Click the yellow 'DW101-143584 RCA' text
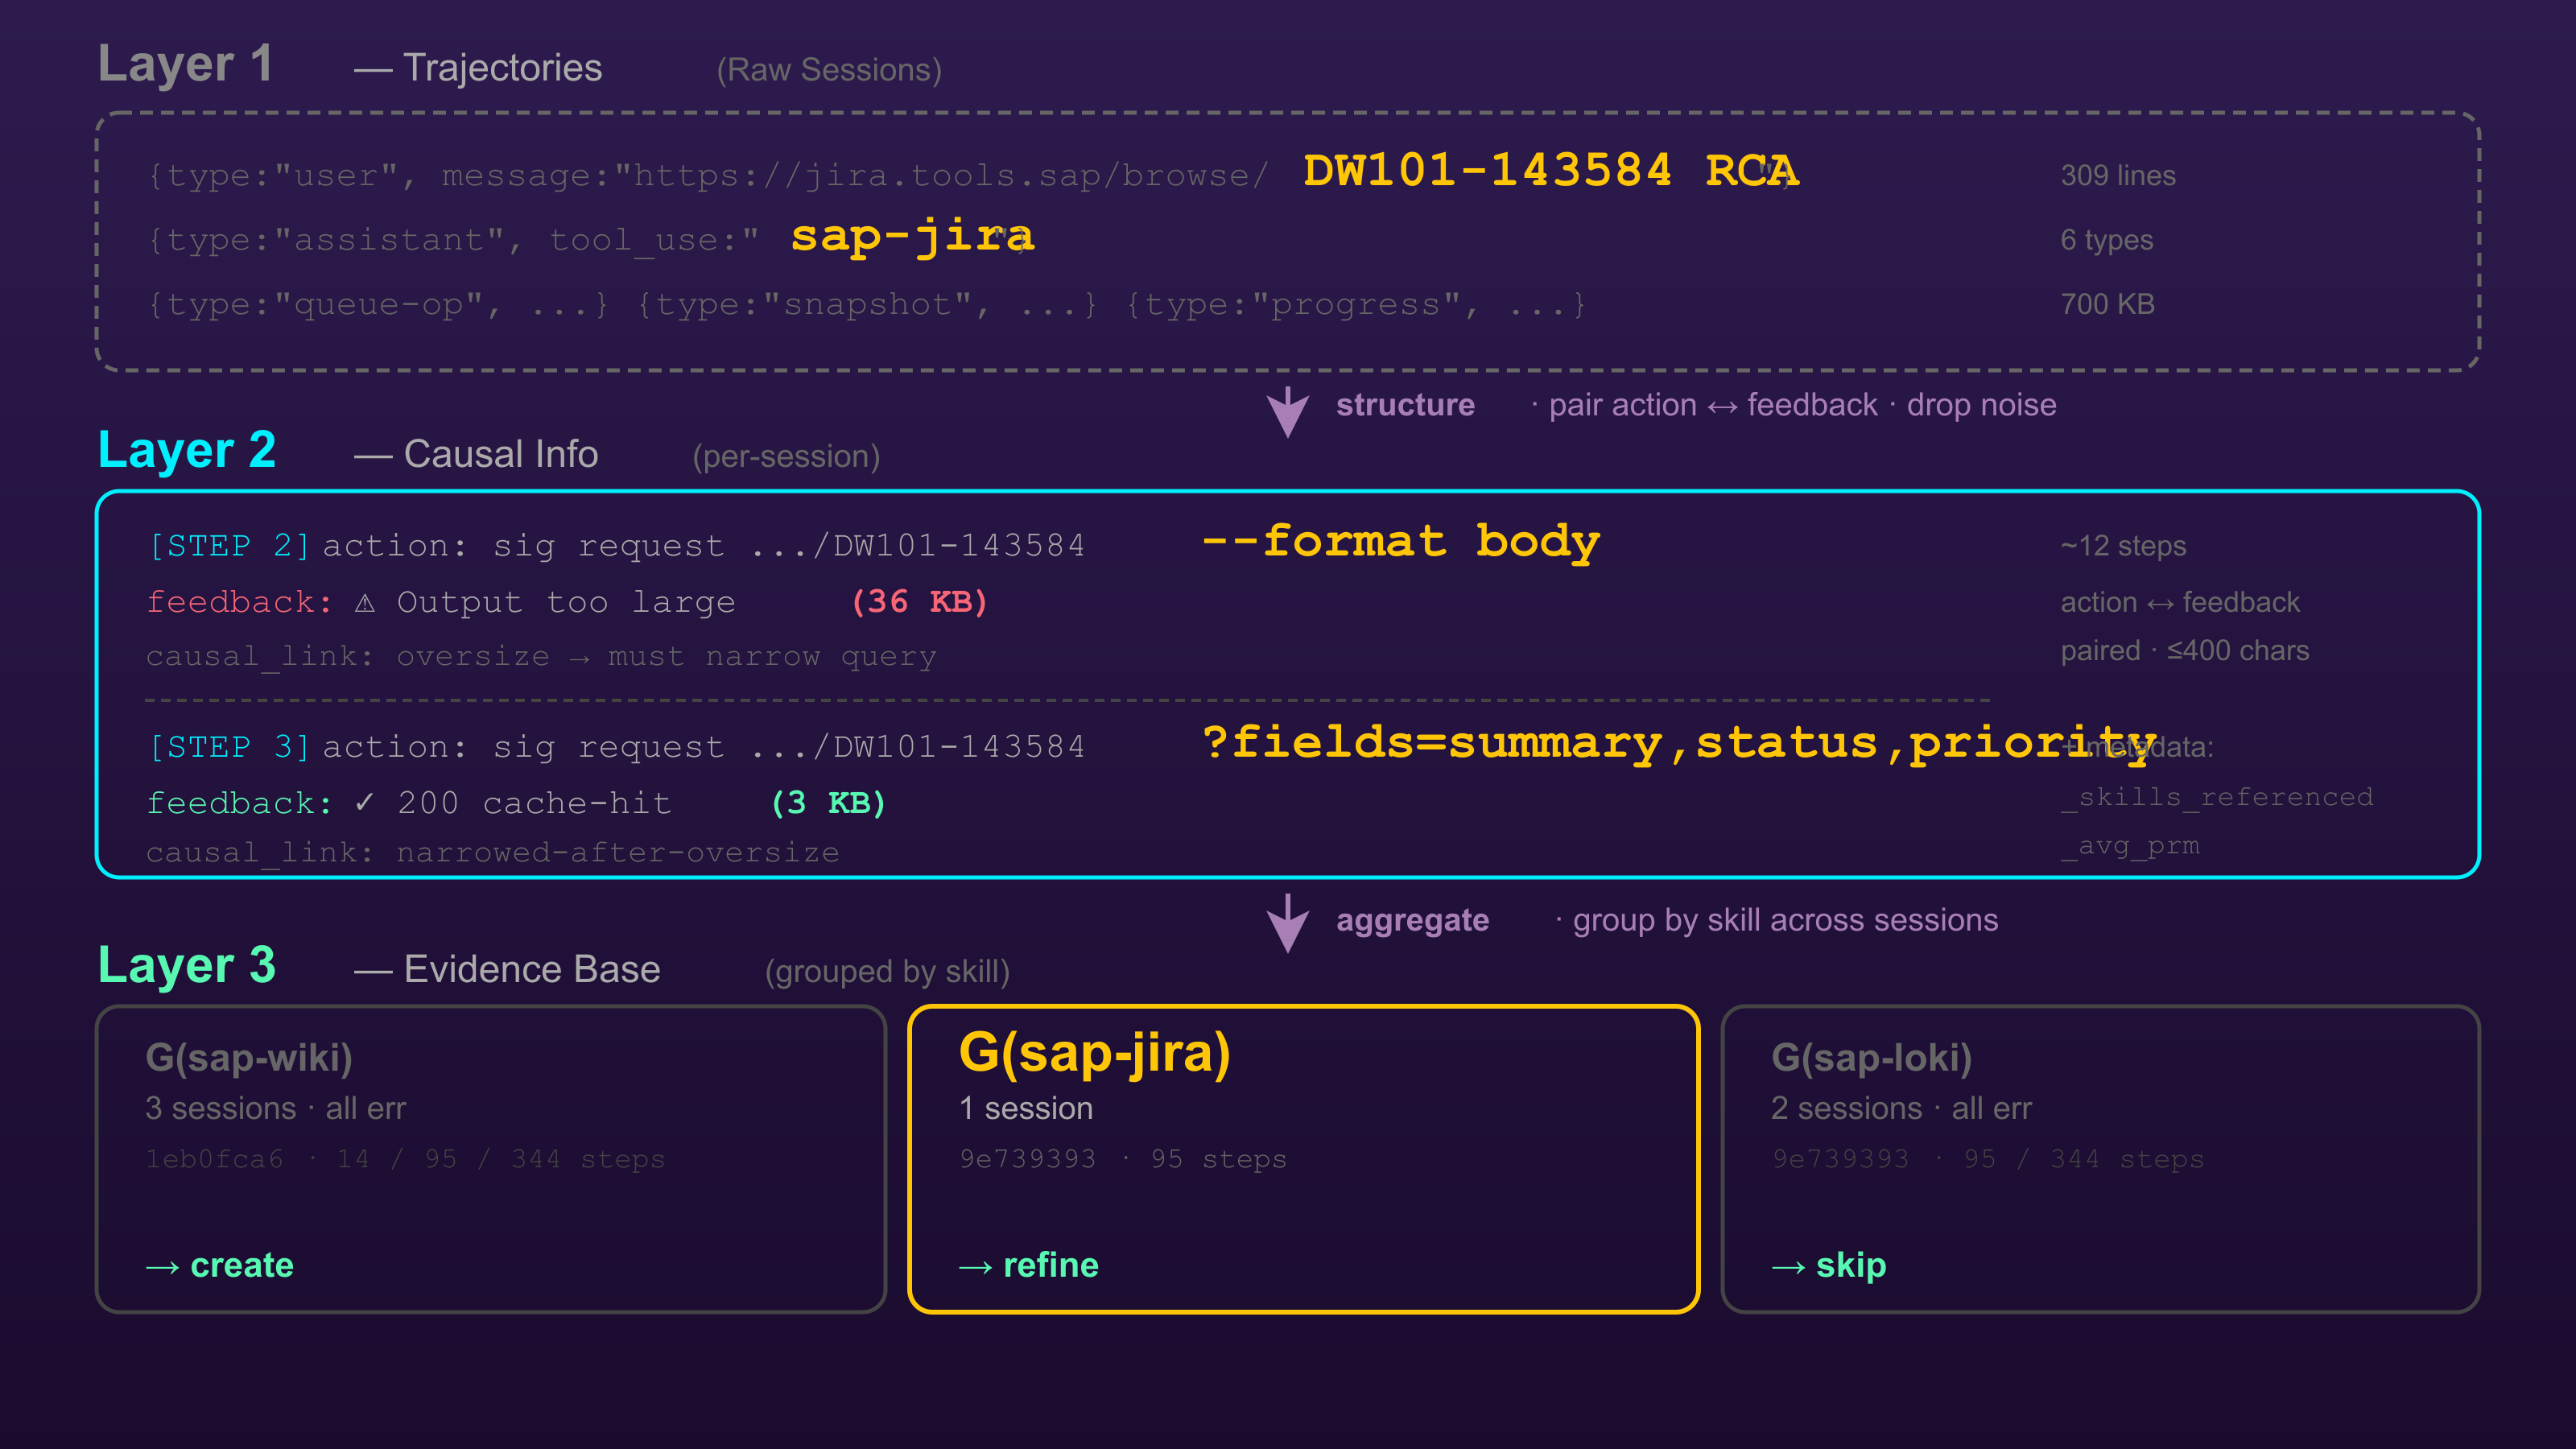Image resolution: width=2576 pixels, height=1449 pixels. 1551,170
